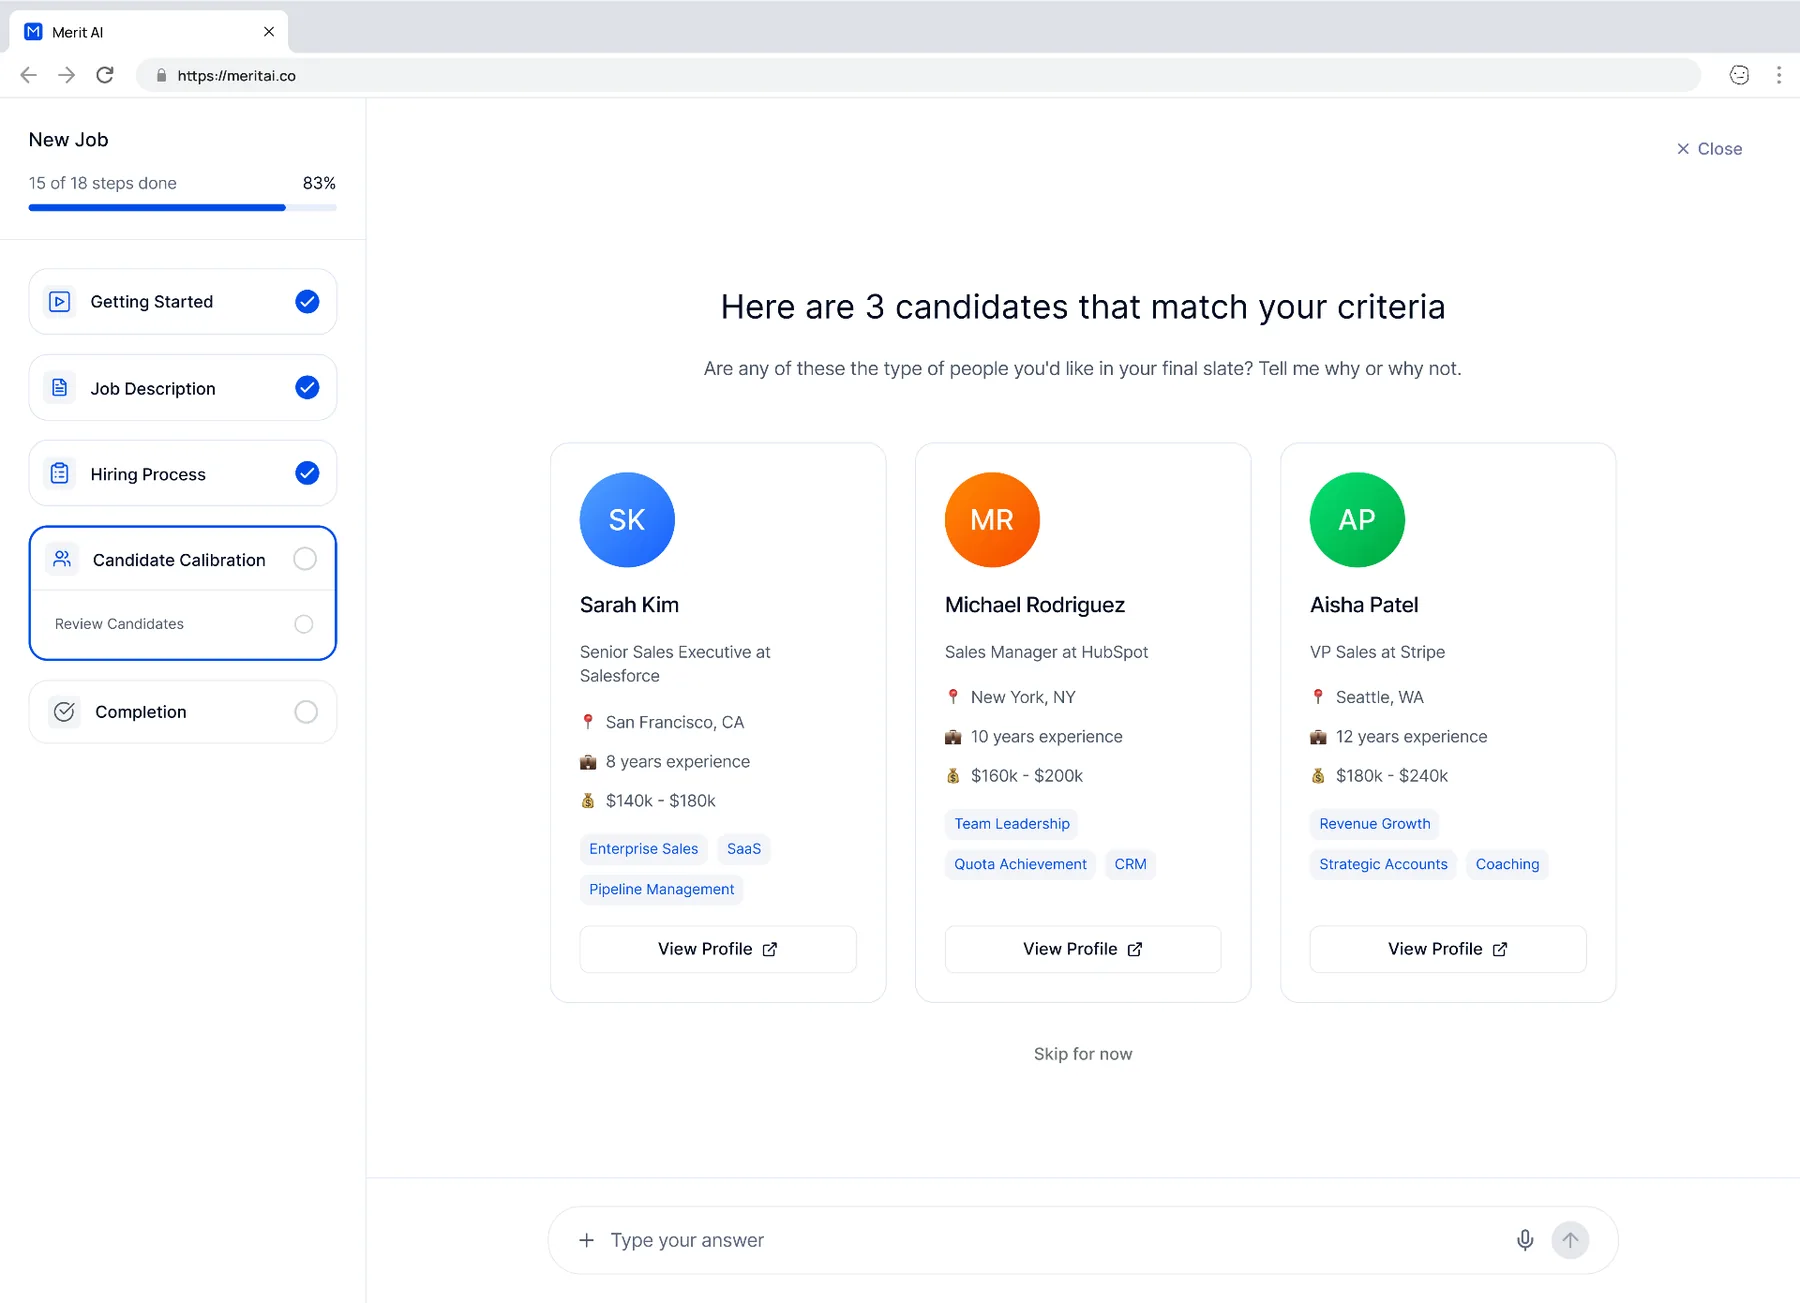The image size is (1800, 1303).
Task: Click the CRM skill tag
Action: (x=1131, y=864)
